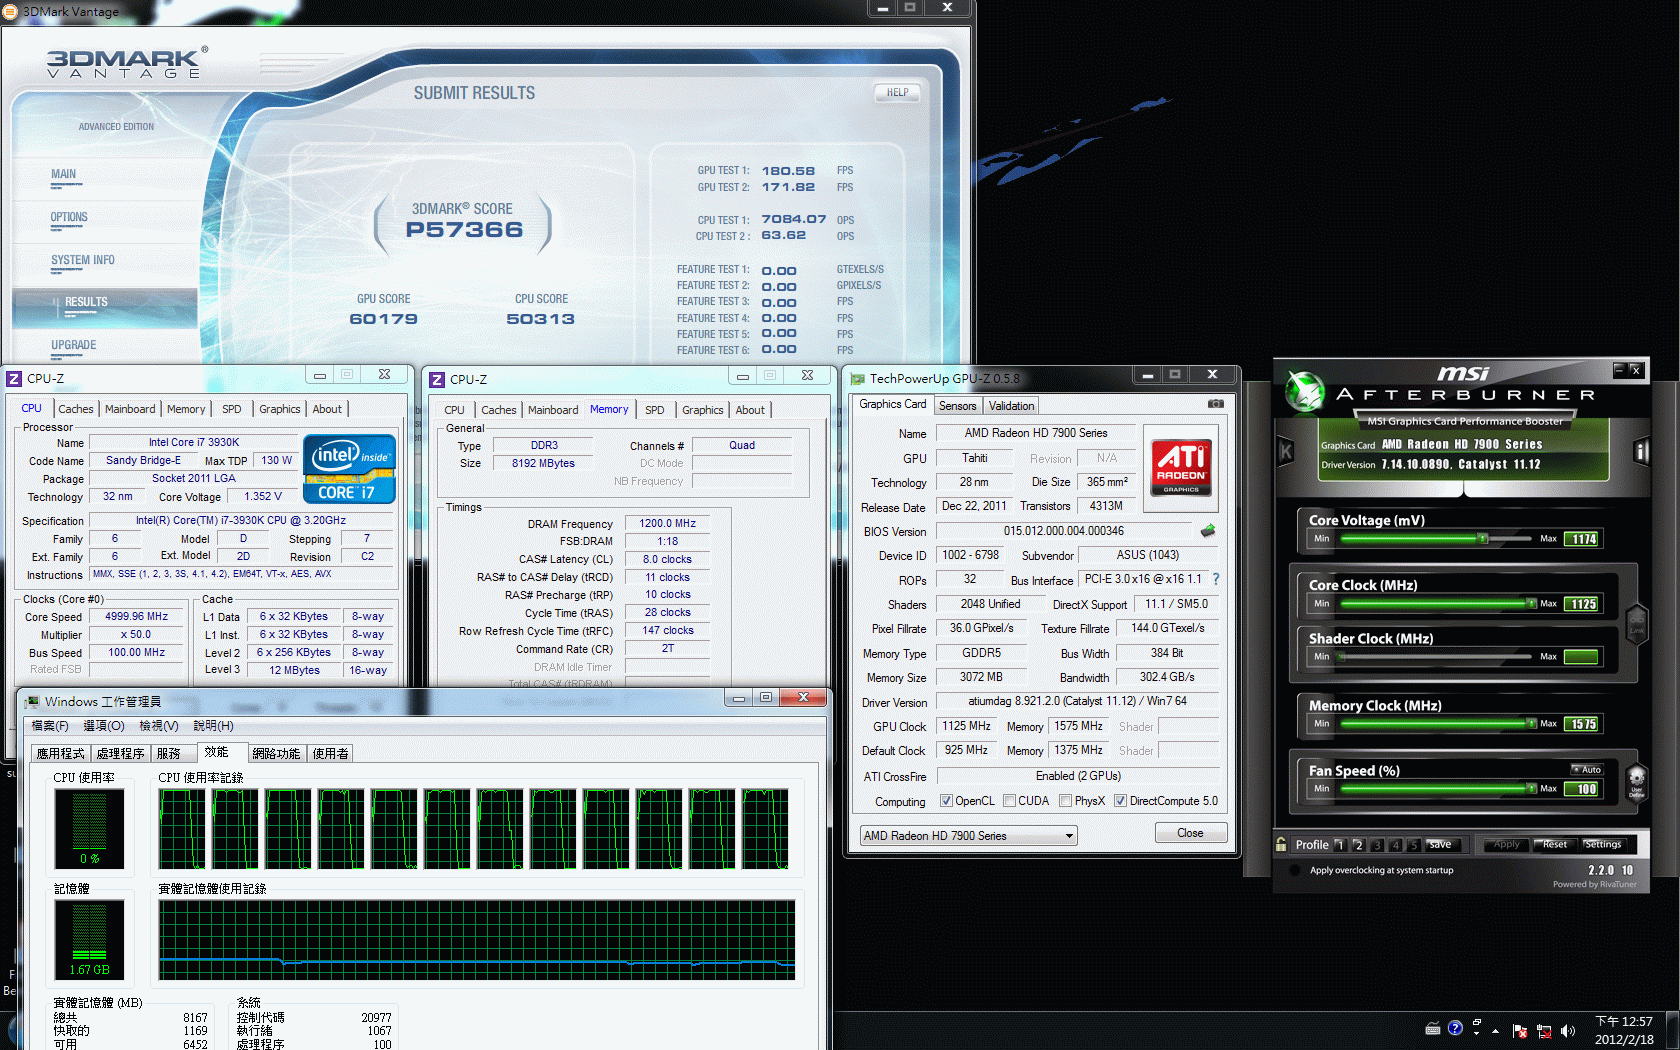Toggle the PhysX checkbox in GPU-Z
Screen dimensions: 1680x1050
click(x=1066, y=801)
